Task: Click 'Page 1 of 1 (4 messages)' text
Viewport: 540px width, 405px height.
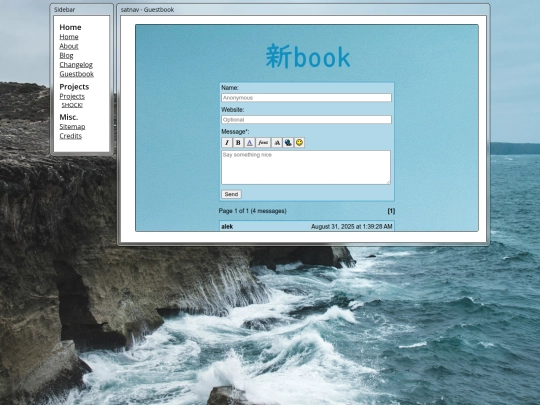Action: (252, 211)
